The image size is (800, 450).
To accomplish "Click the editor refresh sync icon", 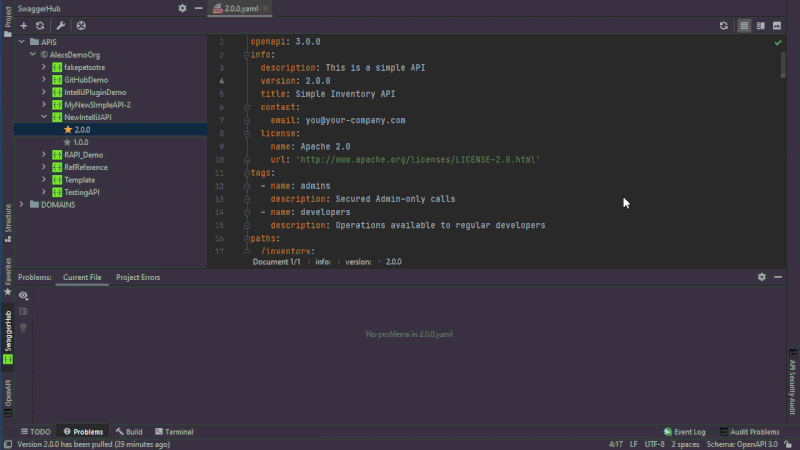I will click(723, 26).
